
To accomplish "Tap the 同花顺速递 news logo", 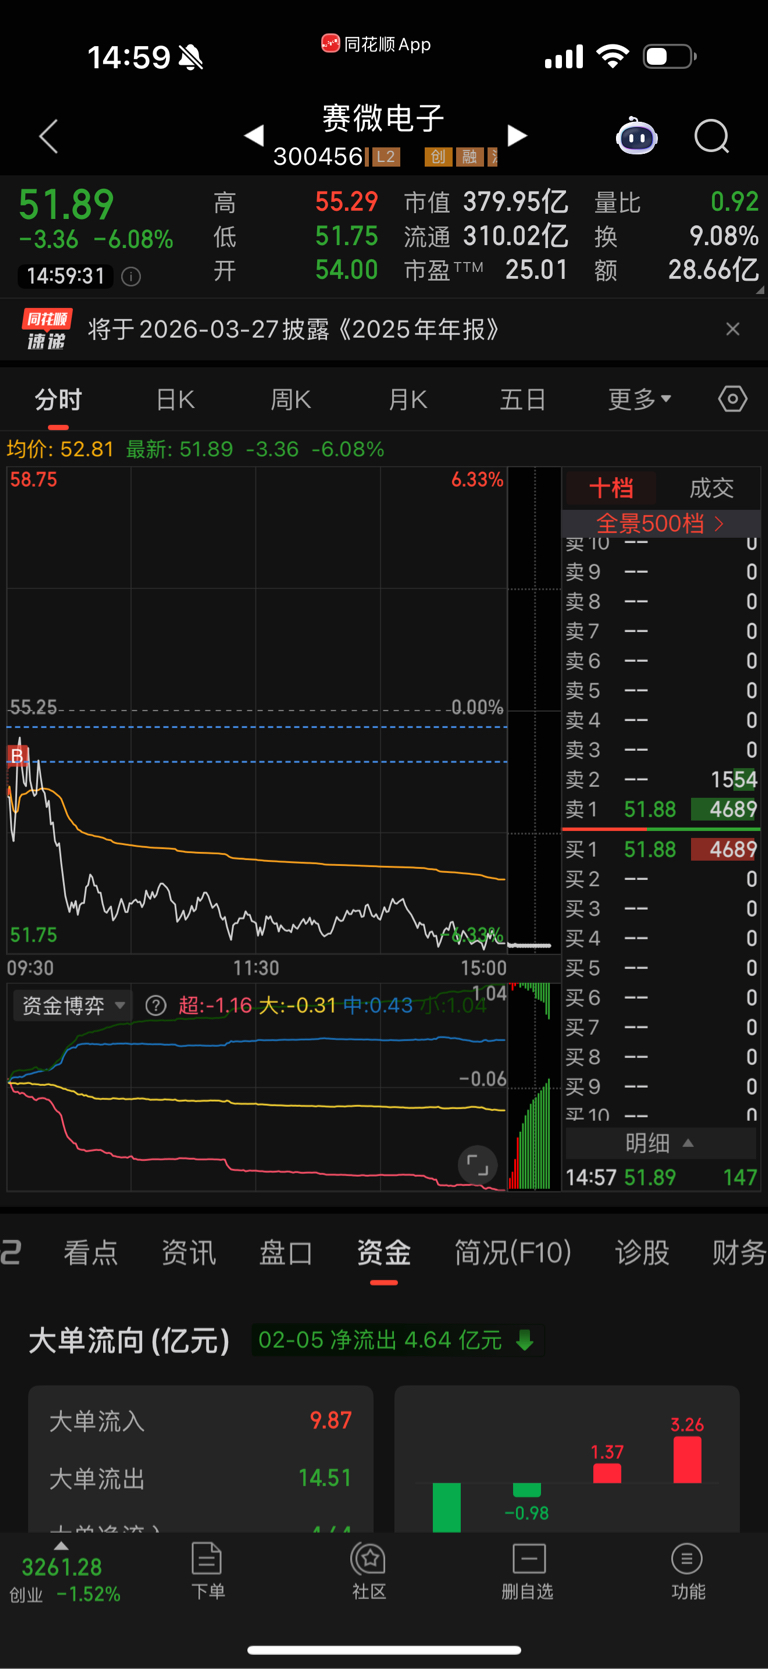I will pyautogui.click(x=46, y=329).
